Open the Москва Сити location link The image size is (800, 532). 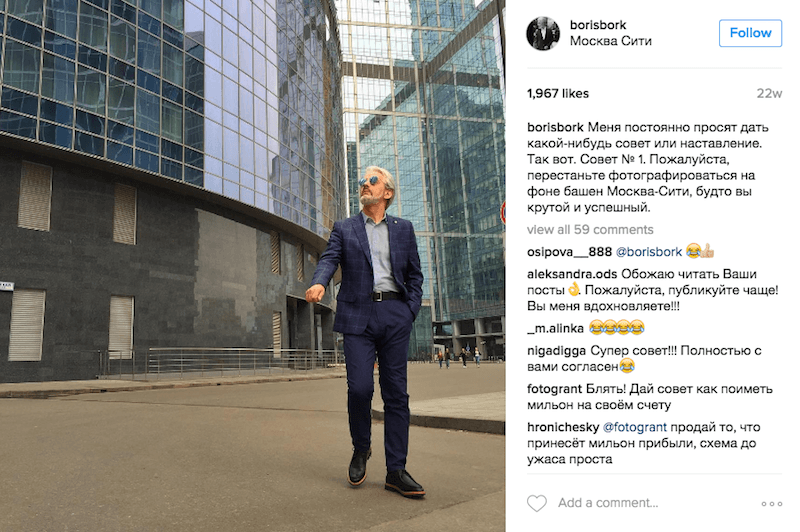click(611, 41)
